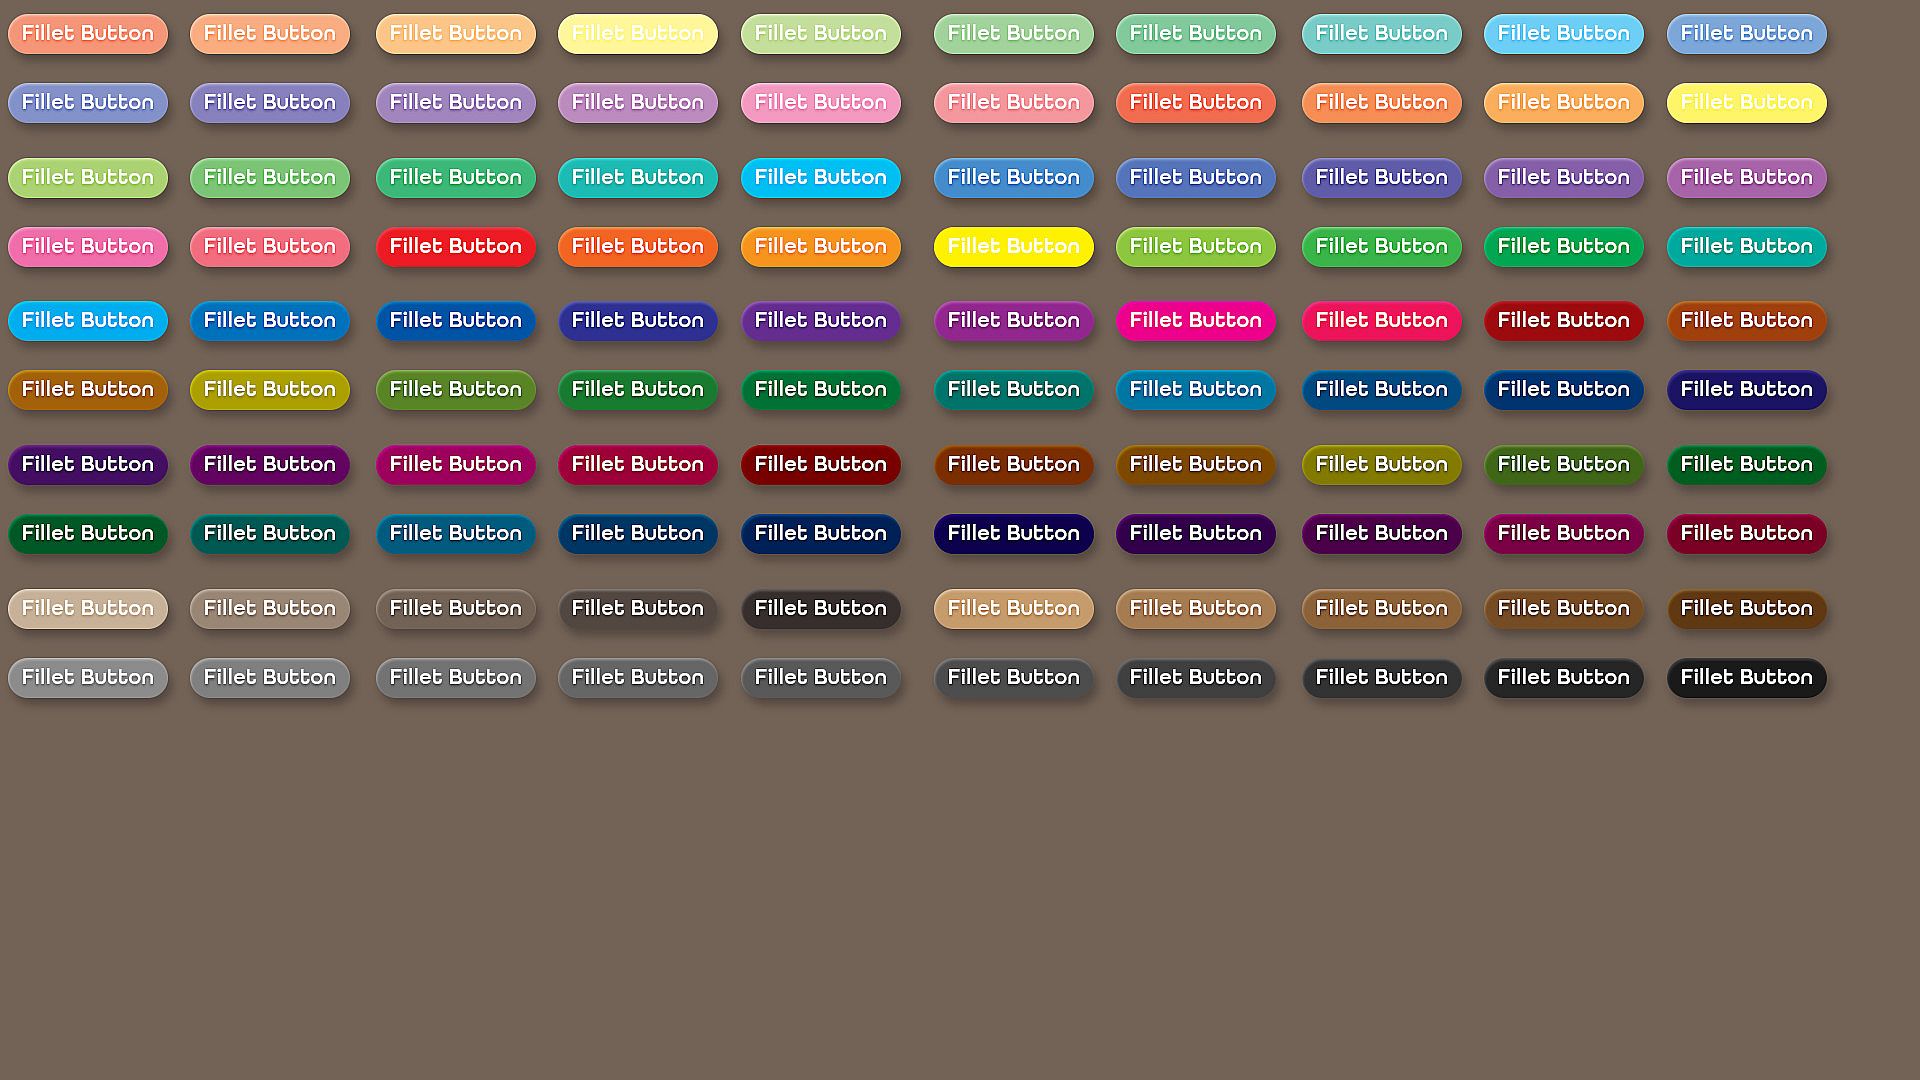The height and width of the screenshot is (1080, 1920).
Task: Click the hot magenta pink Fillet Button
Action: [1195, 320]
